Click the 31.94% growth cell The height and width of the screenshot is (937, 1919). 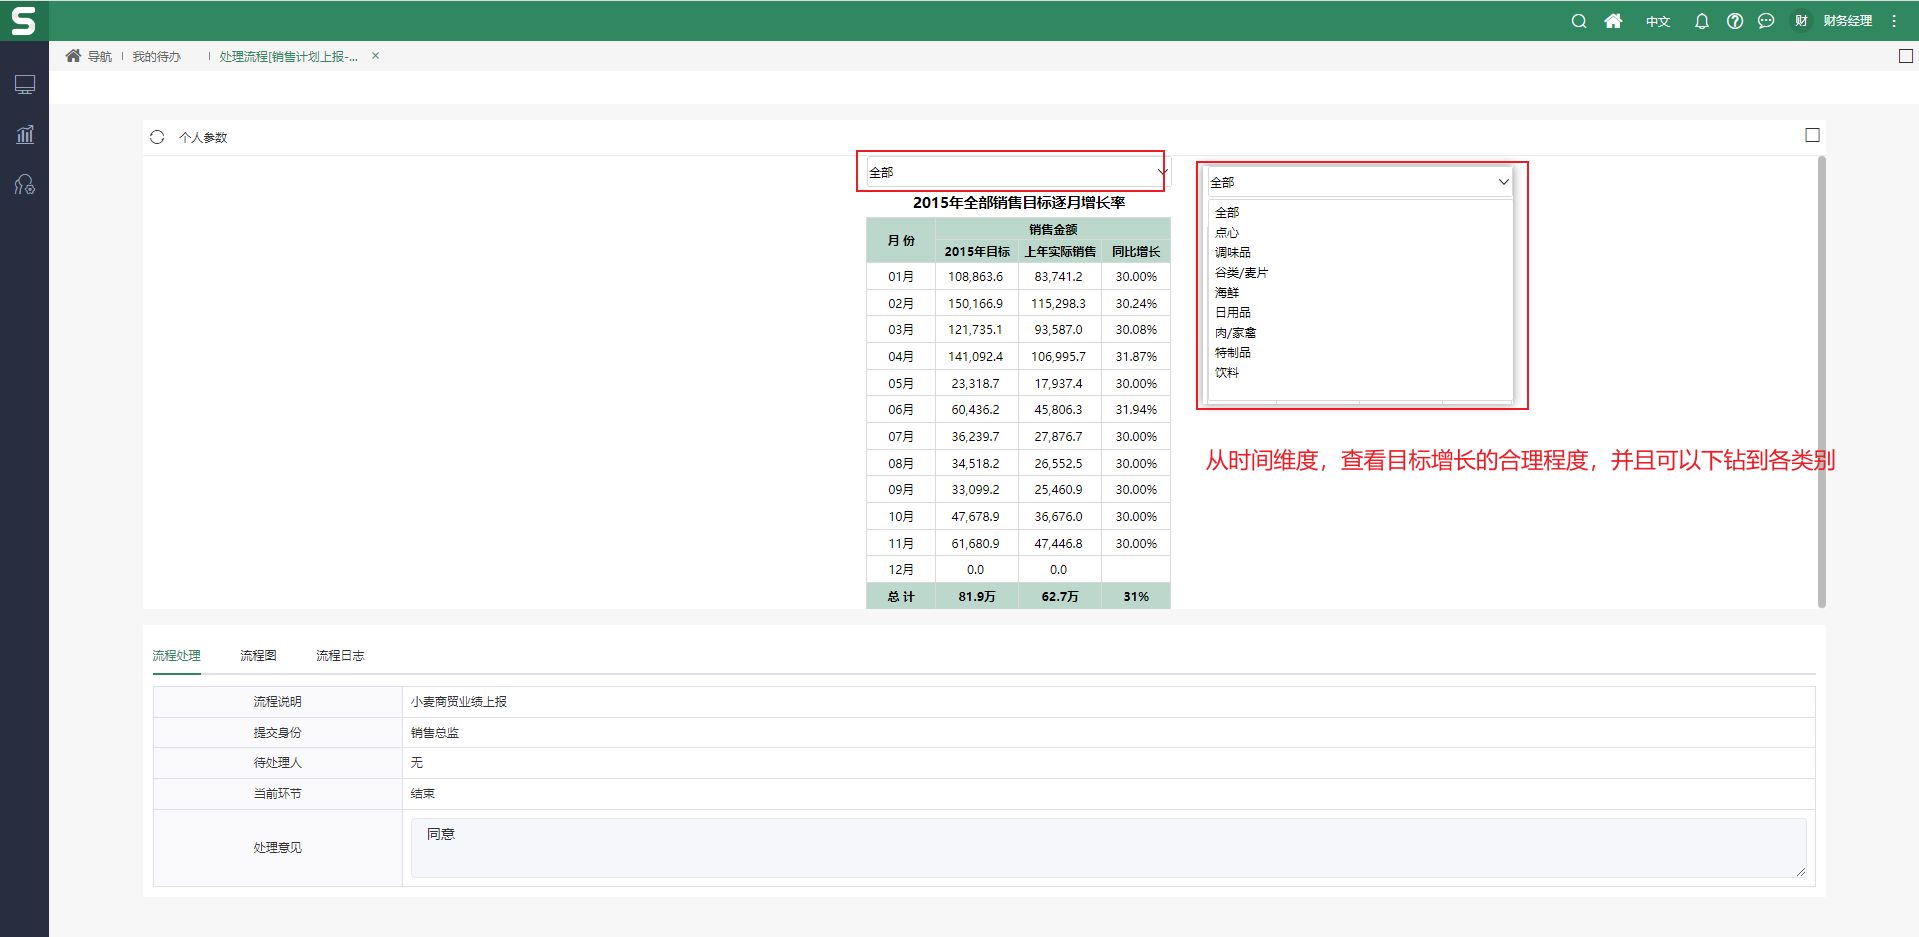tap(1136, 410)
